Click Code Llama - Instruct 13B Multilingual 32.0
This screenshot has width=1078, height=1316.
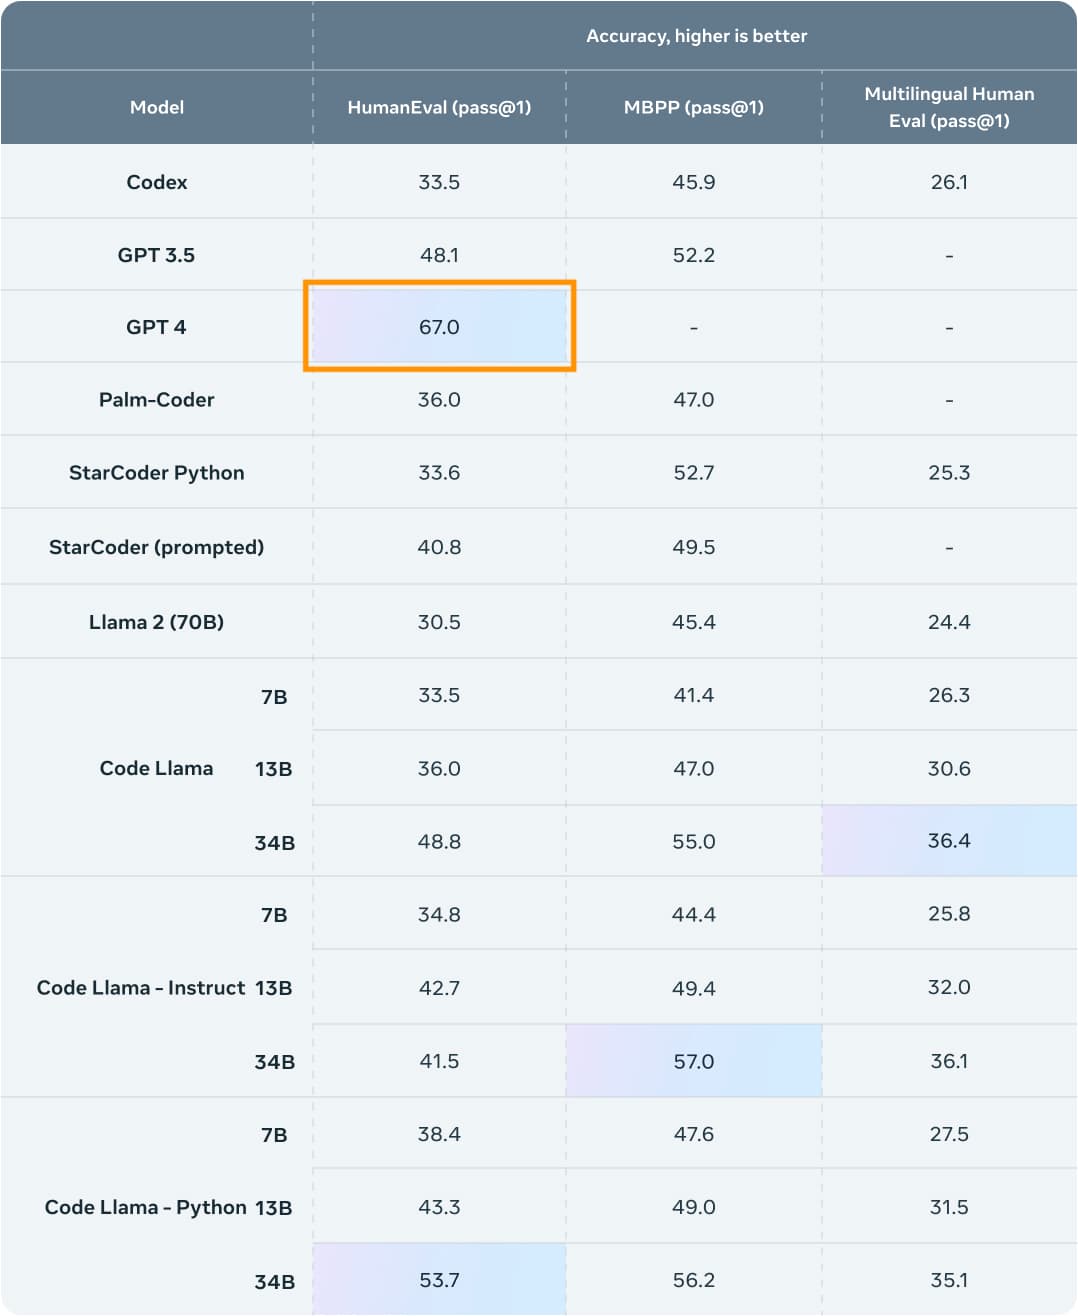[949, 987]
